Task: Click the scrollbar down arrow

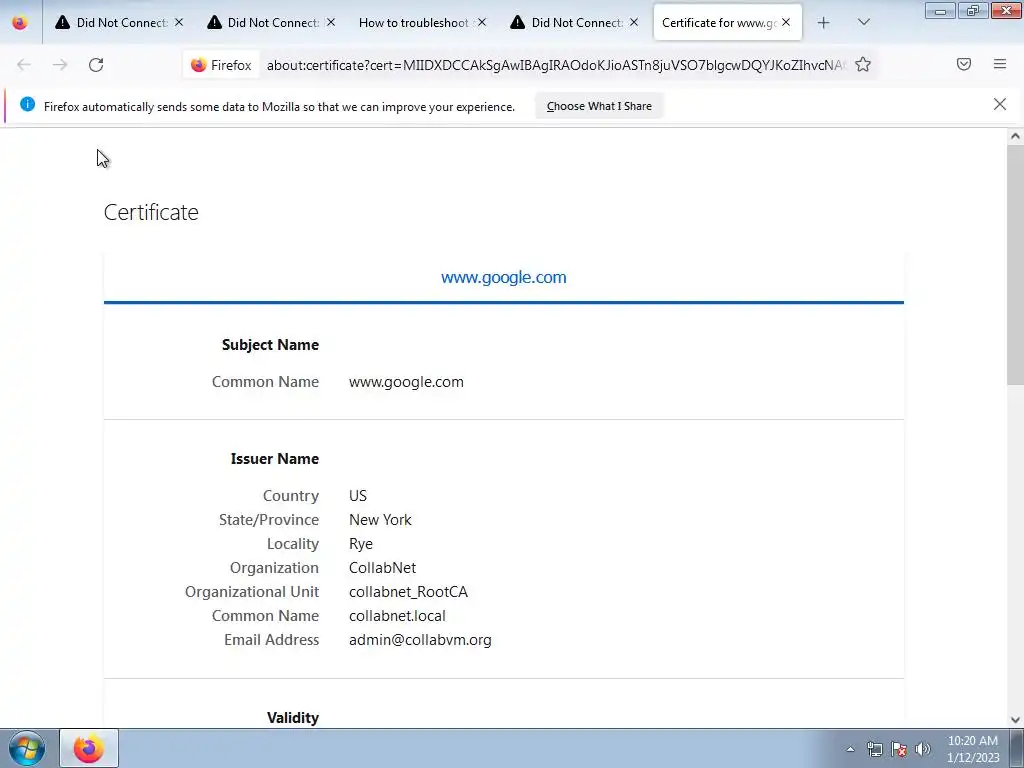Action: click(x=1015, y=720)
